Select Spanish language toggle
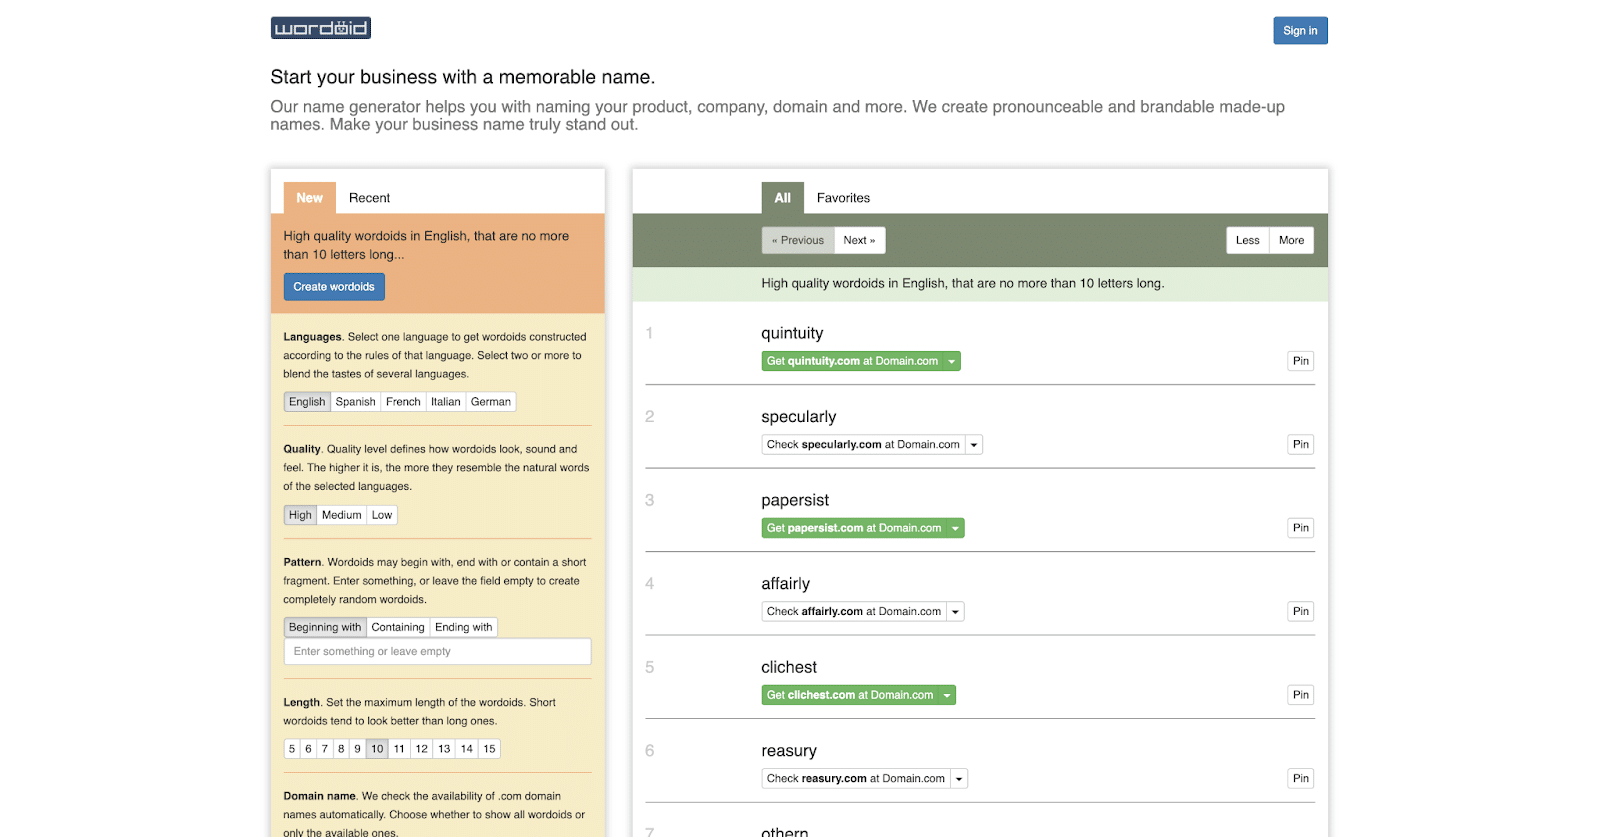 (x=355, y=402)
